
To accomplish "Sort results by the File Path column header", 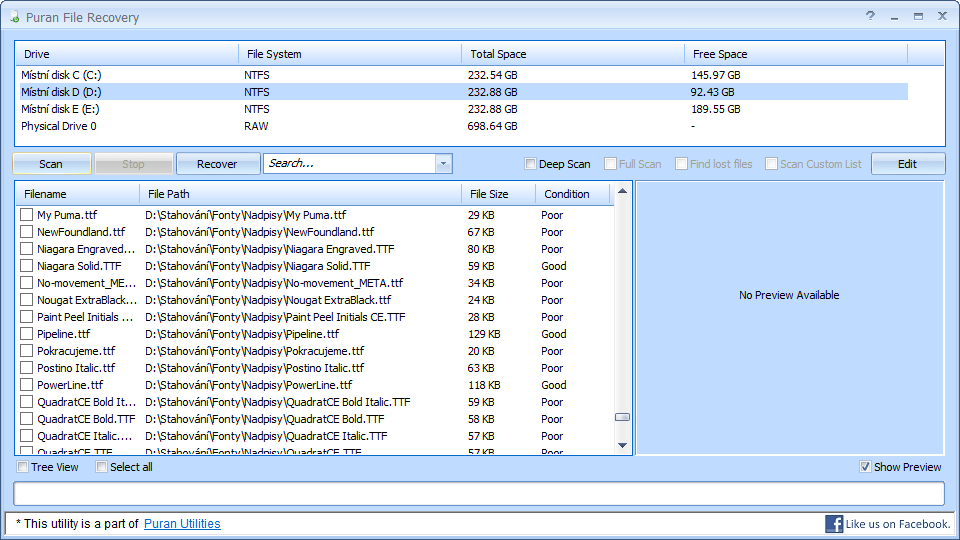I will tap(300, 194).
